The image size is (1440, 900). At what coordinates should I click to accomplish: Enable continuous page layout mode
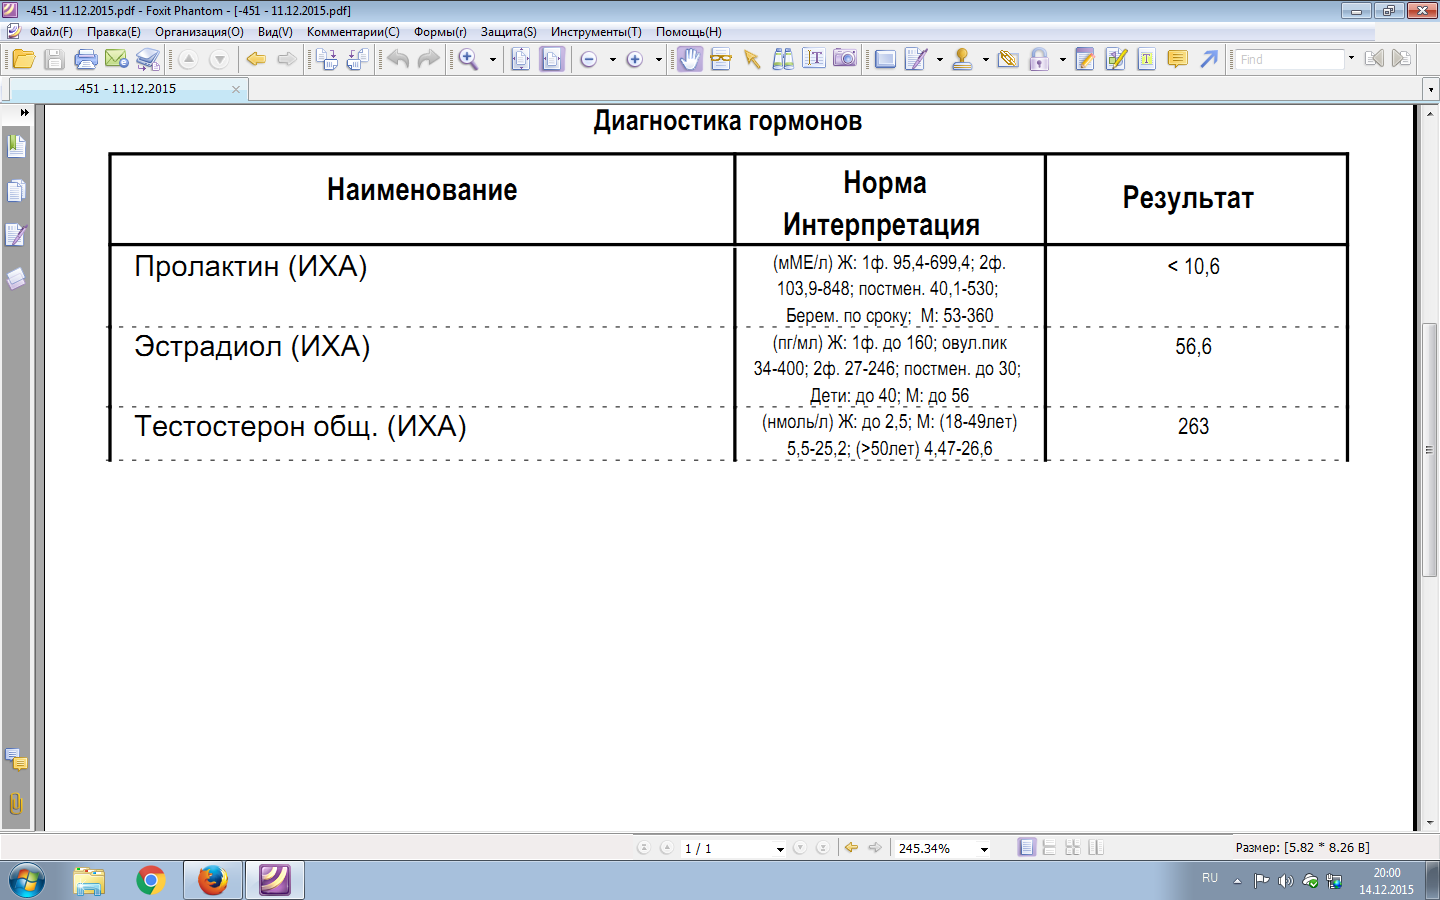coord(1049,848)
